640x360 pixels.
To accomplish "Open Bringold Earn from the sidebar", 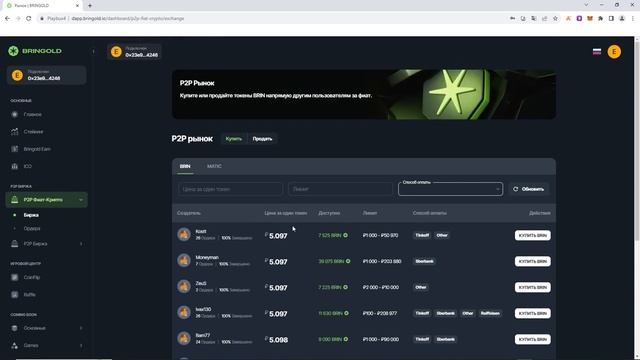I will click(37, 149).
